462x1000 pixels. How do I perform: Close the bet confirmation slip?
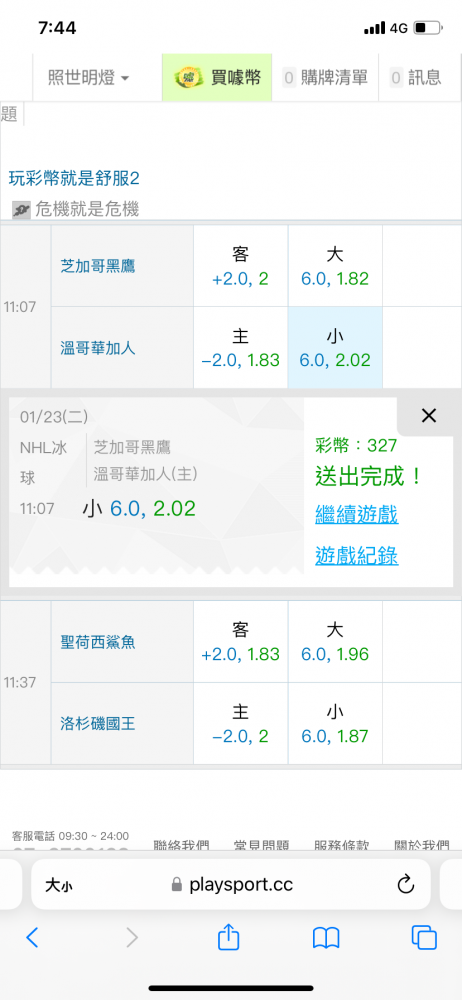[429, 416]
